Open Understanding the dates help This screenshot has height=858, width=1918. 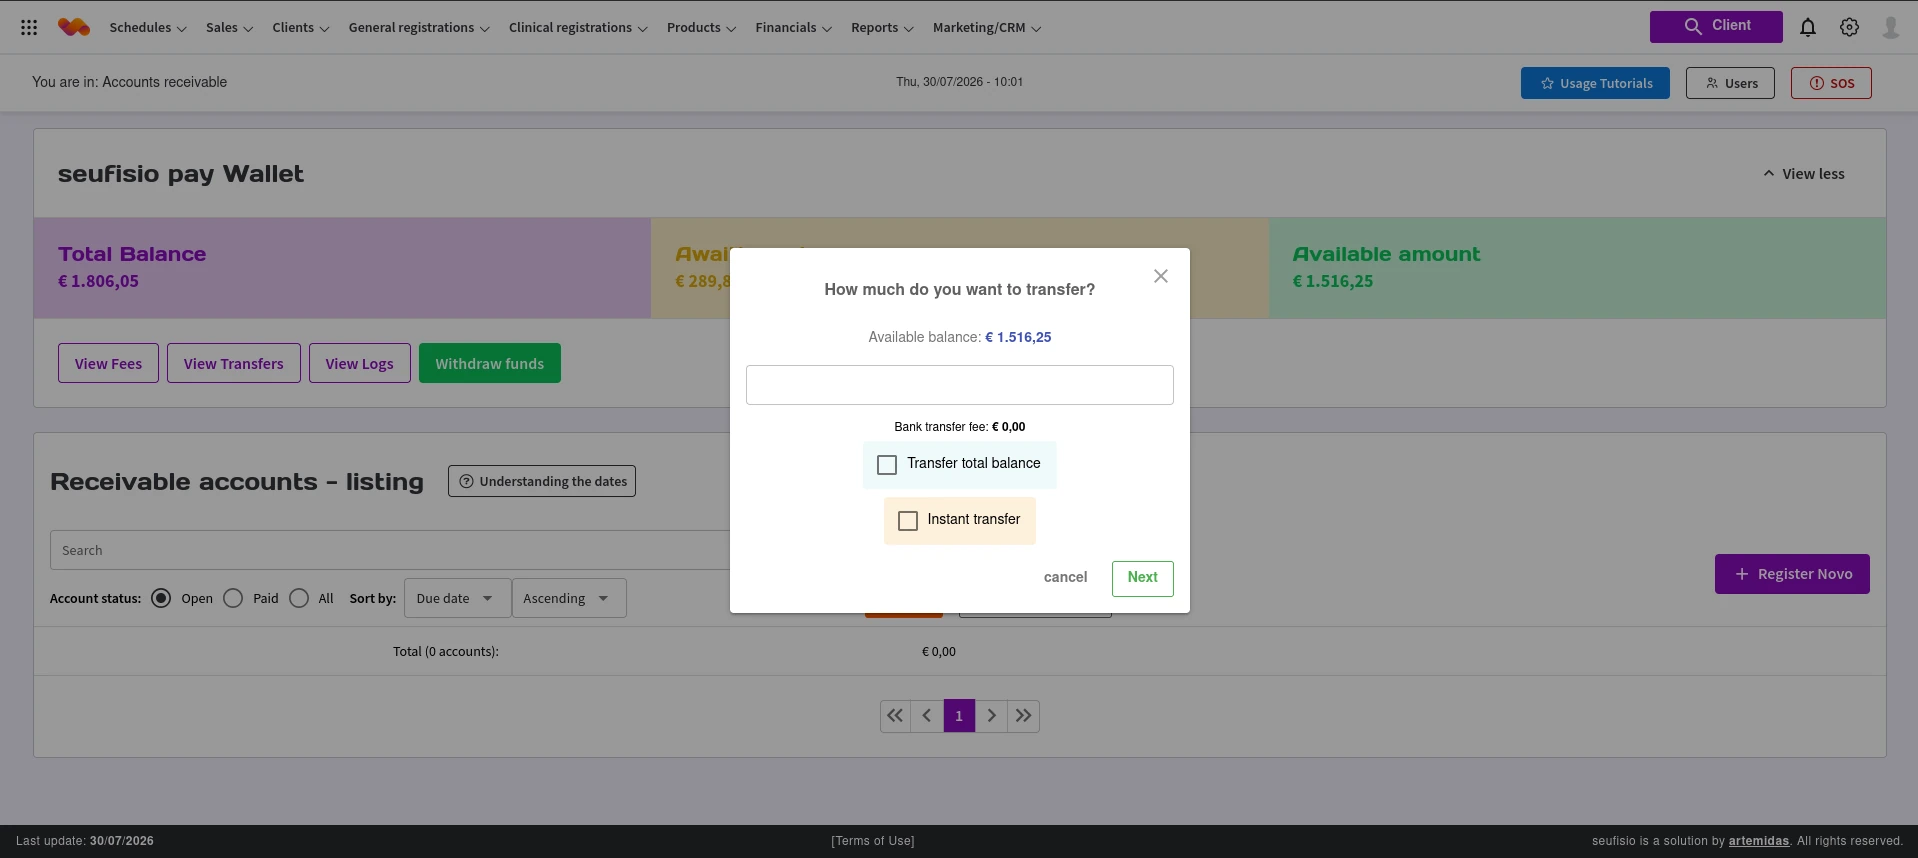click(x=542, y=481)
